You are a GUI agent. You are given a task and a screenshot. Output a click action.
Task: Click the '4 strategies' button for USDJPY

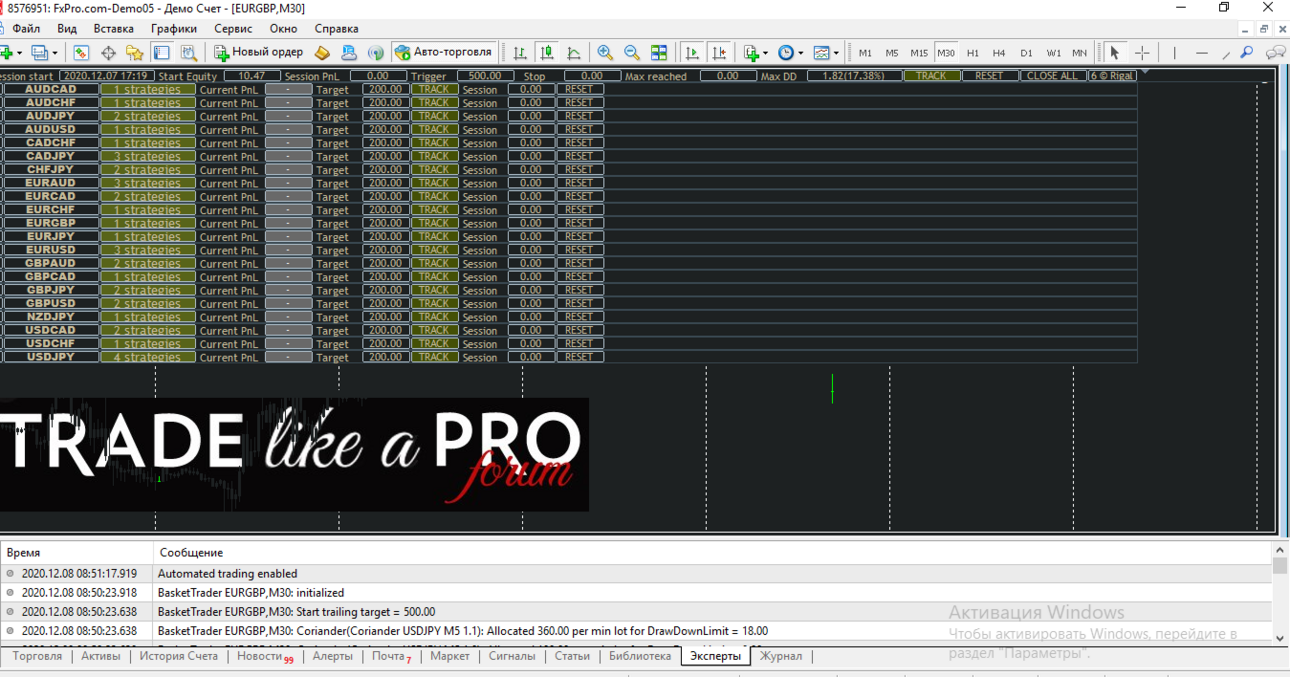coord(147,357)
